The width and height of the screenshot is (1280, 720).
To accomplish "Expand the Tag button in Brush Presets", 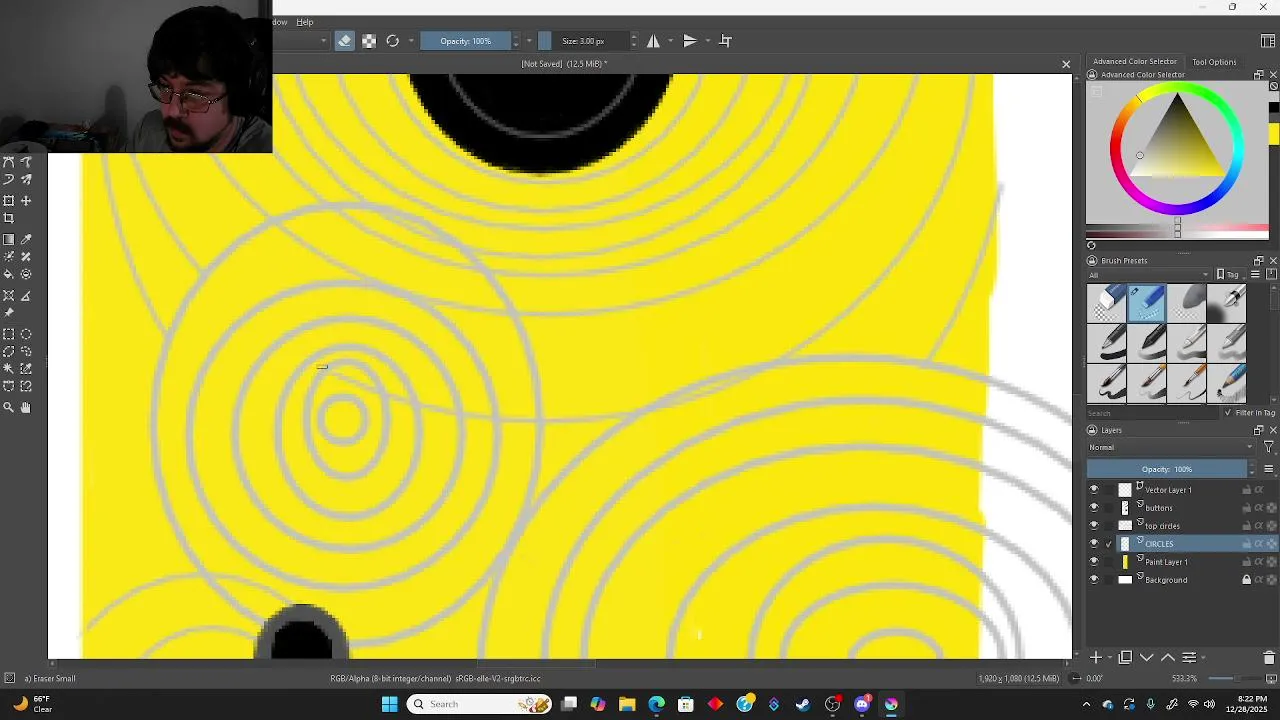I will [x=1228, y=275].
